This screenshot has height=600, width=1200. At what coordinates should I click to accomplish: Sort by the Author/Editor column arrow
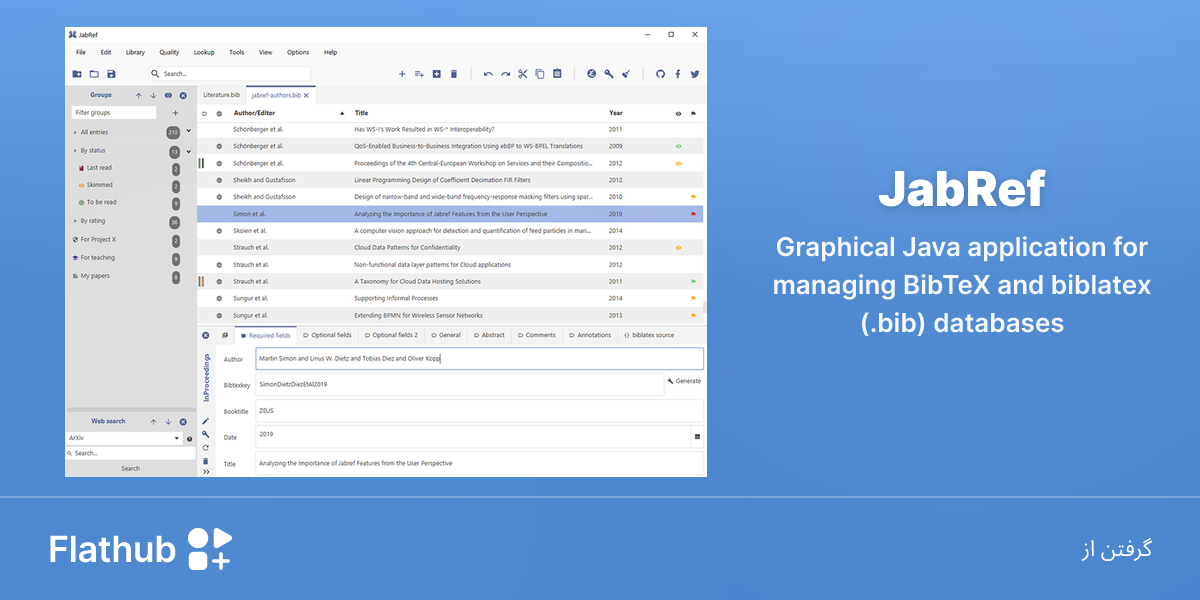pyautogui.click(x=342, y=113)
